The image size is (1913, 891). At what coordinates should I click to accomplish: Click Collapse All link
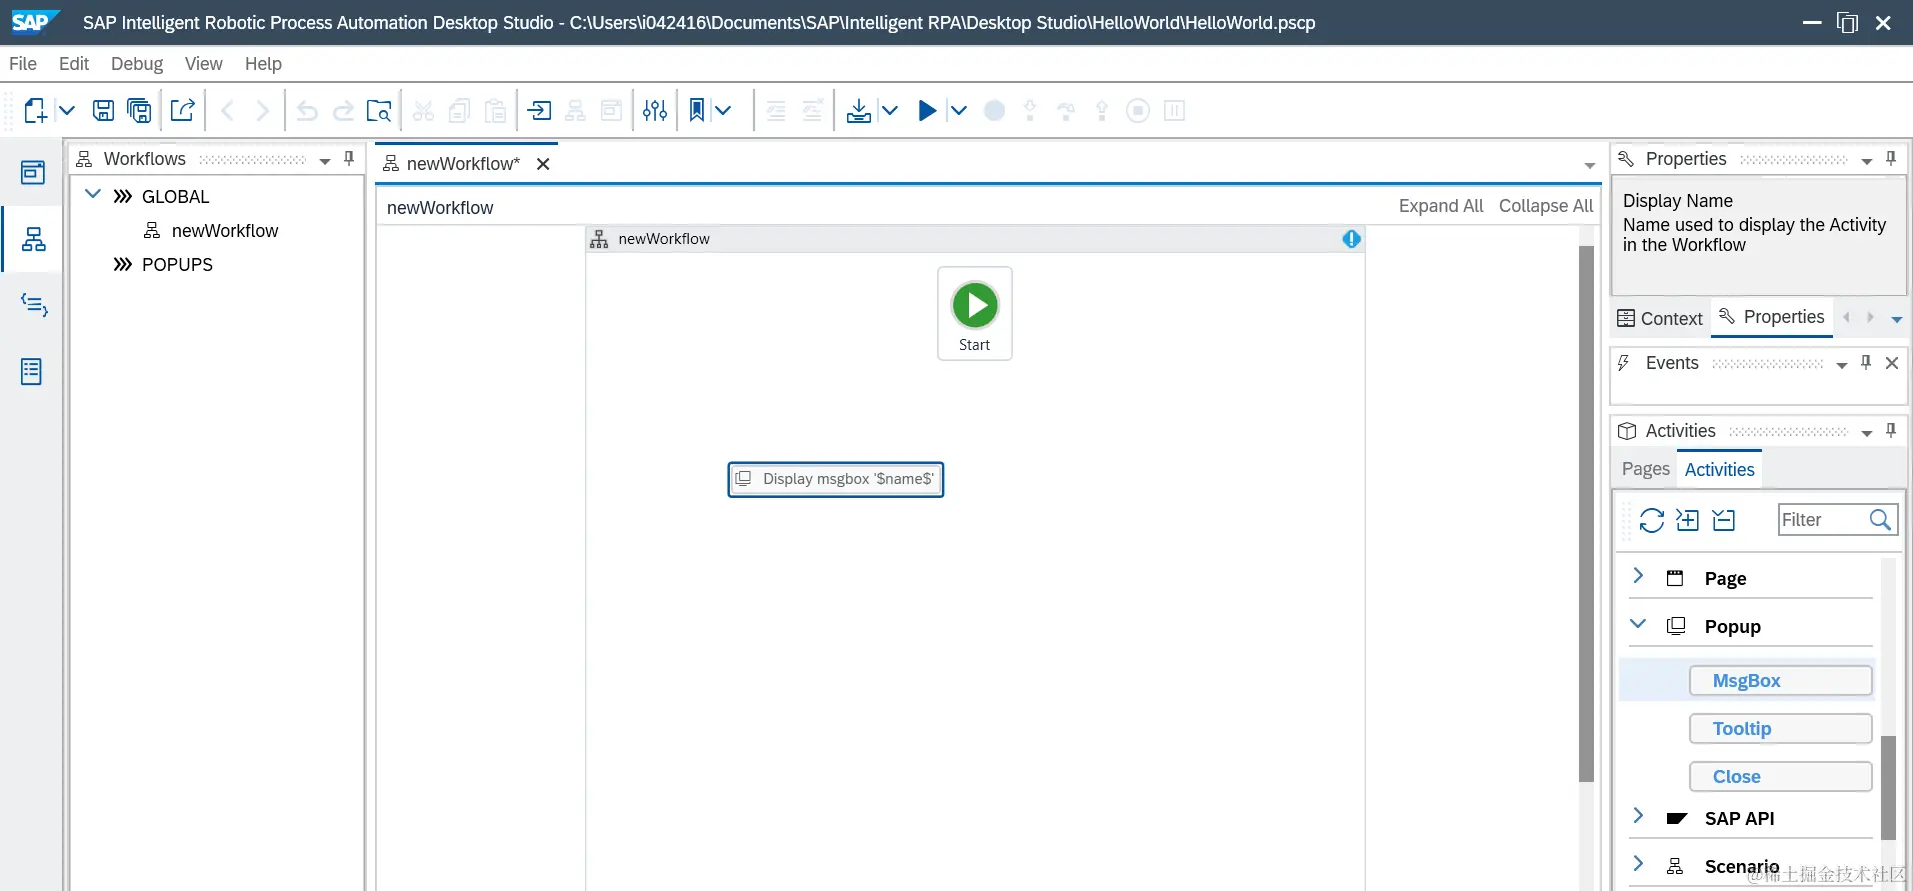tap(1546, 206)
